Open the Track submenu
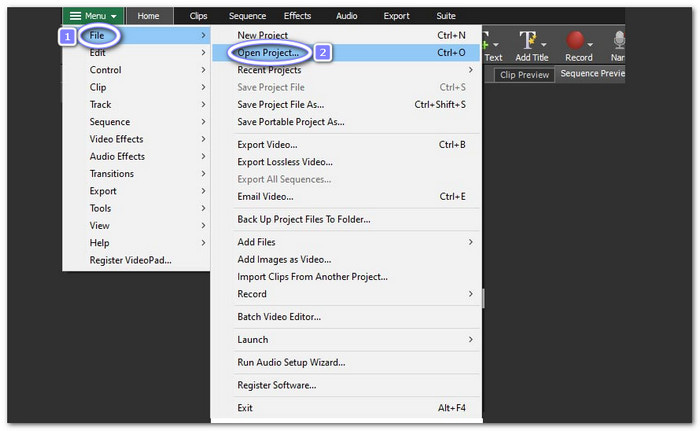700x431 pixels. (x=136, y=105)
